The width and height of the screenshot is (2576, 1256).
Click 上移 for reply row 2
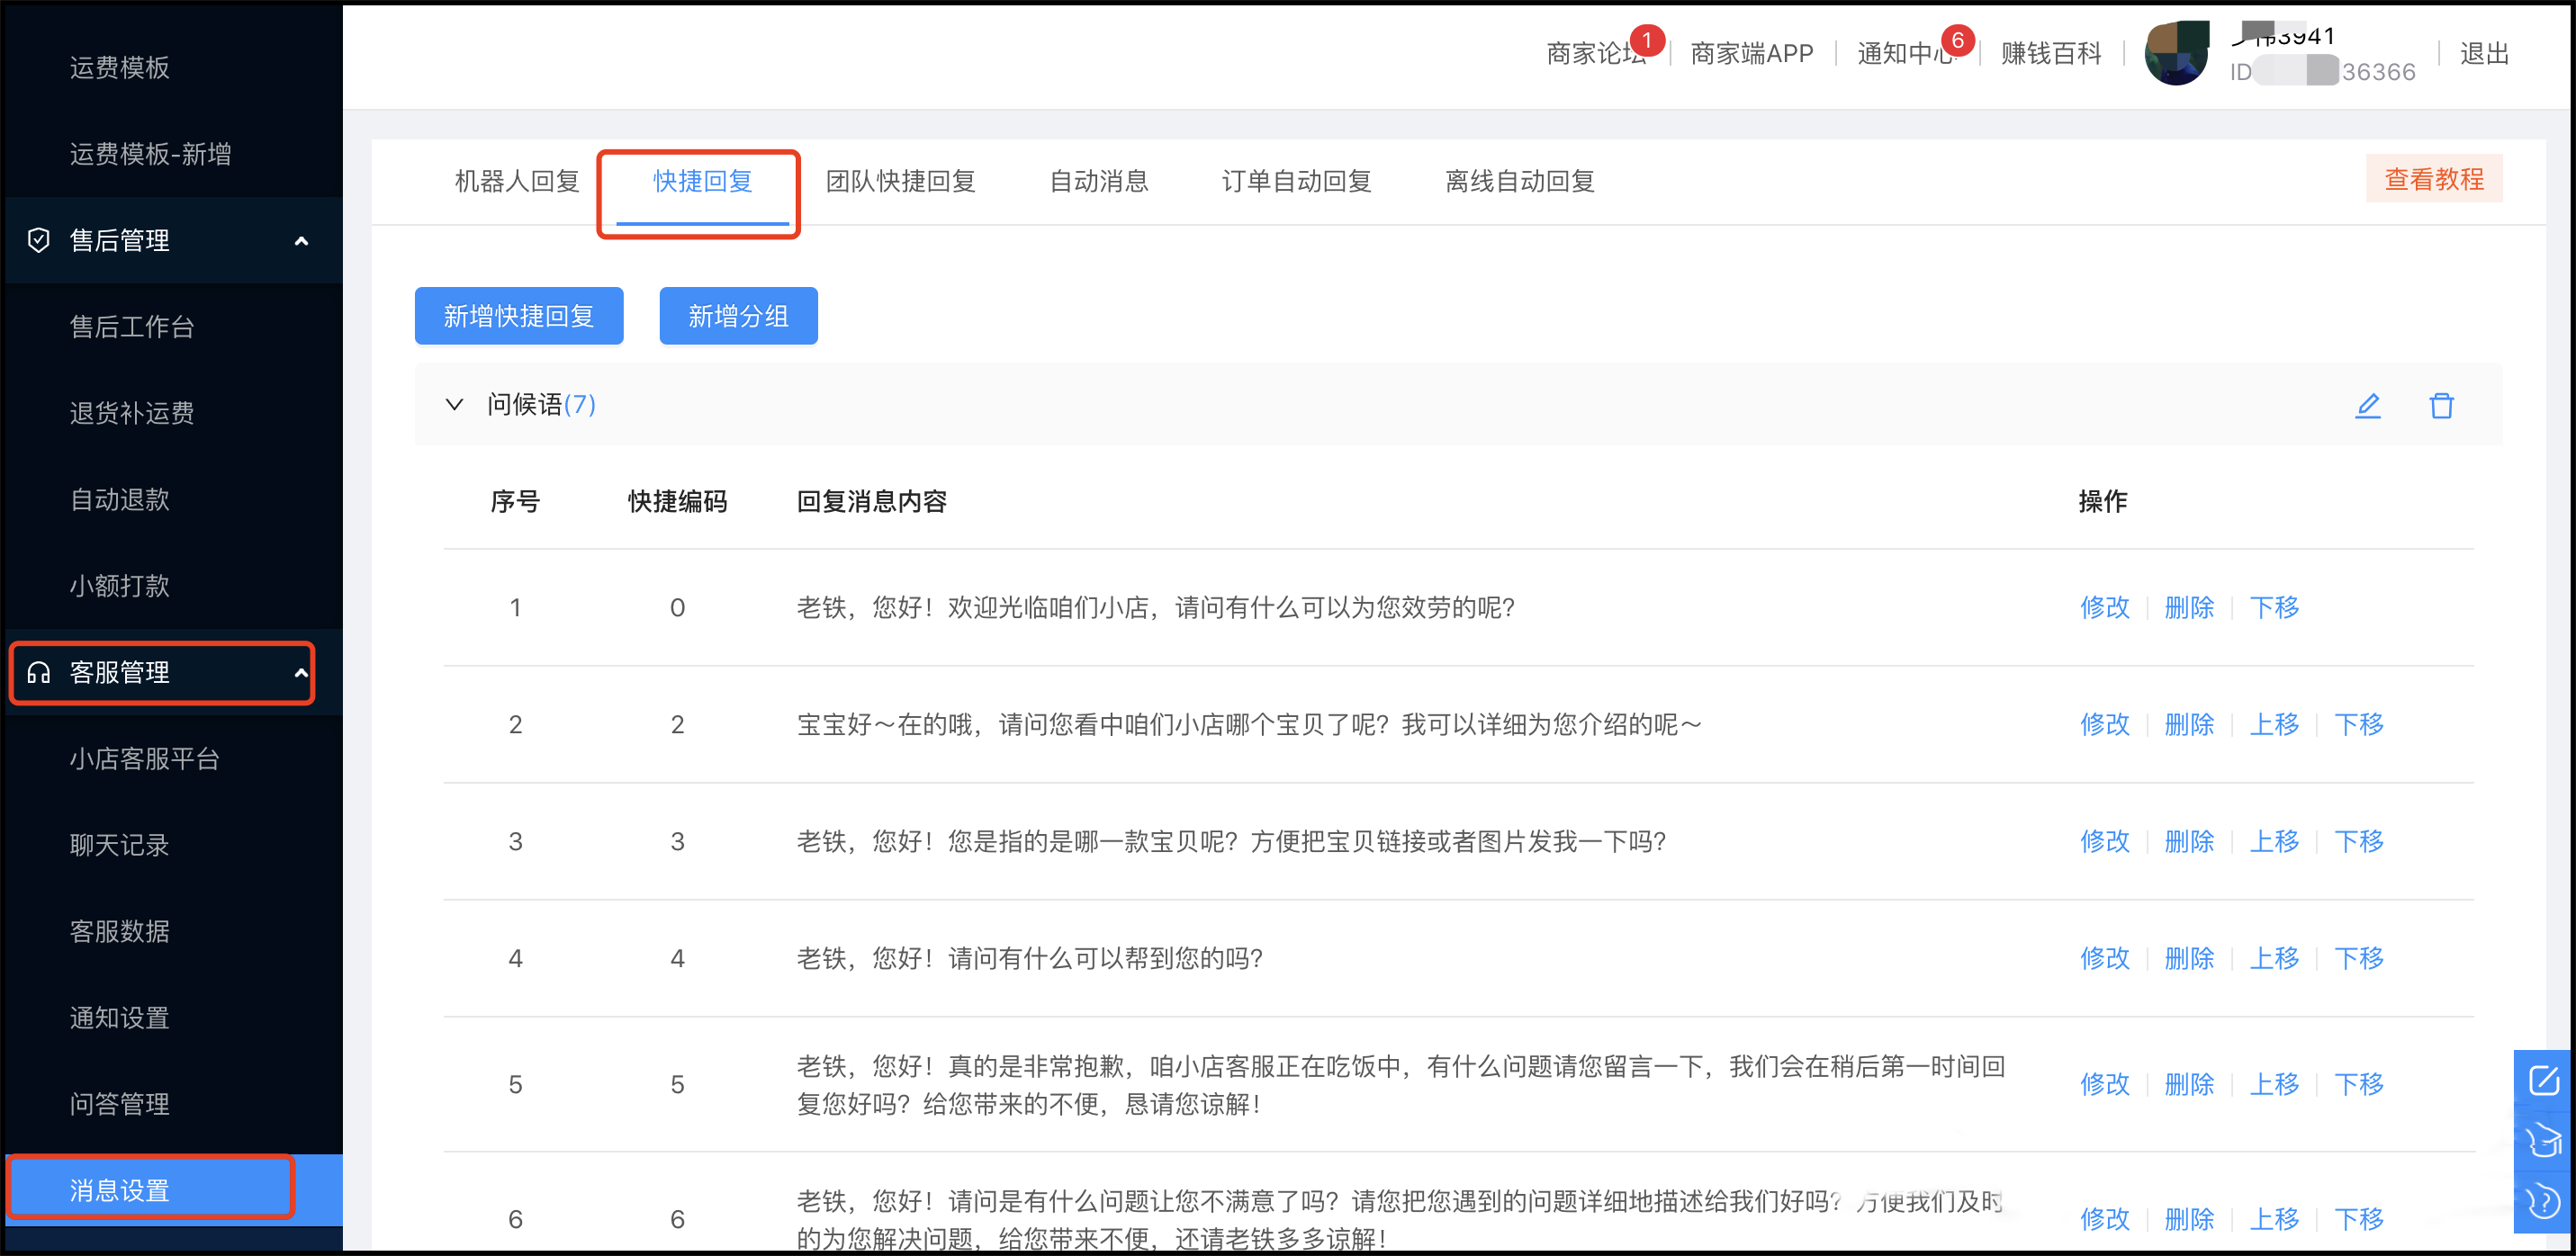coord(2274,724)
